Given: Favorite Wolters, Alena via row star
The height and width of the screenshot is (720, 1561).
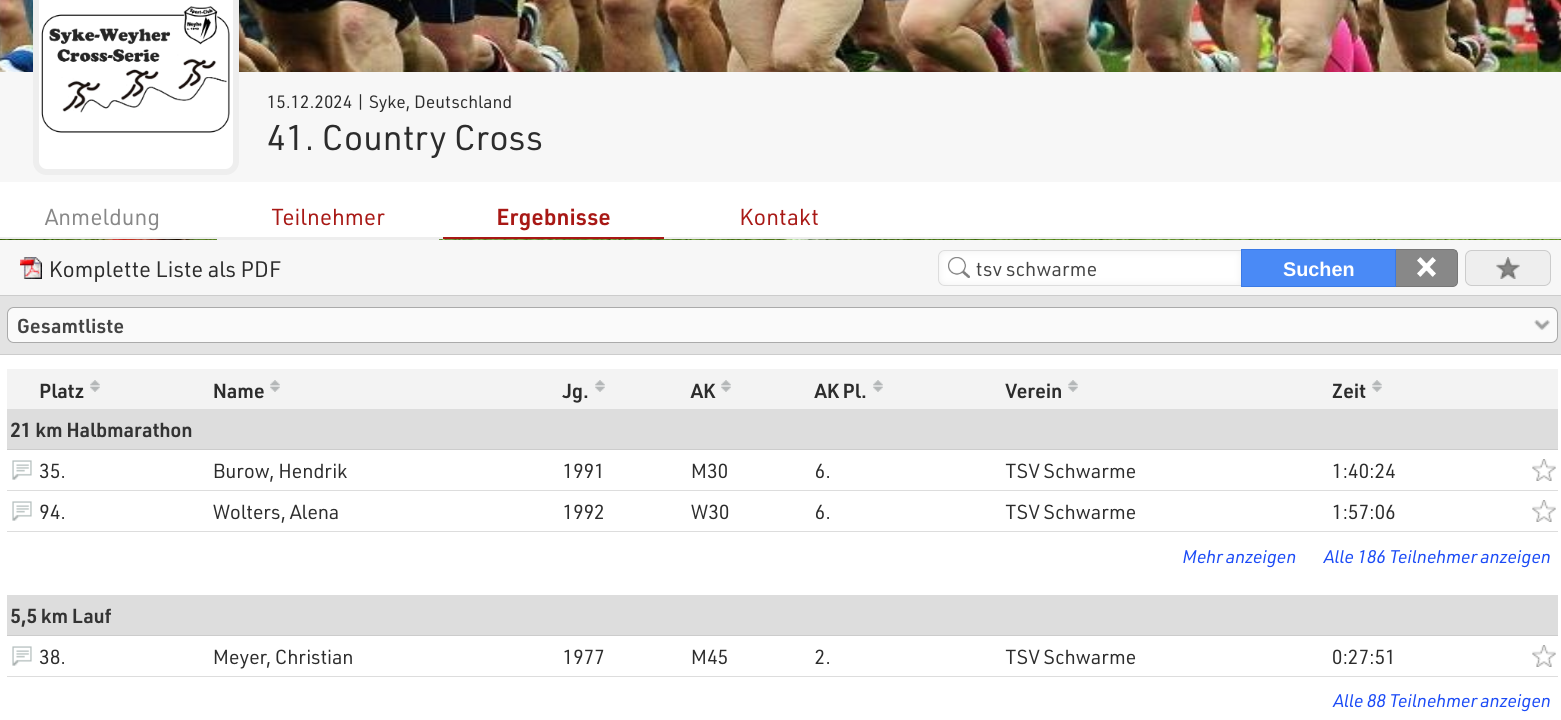Looking at the screenshot, I should [x=1543, y=511].
